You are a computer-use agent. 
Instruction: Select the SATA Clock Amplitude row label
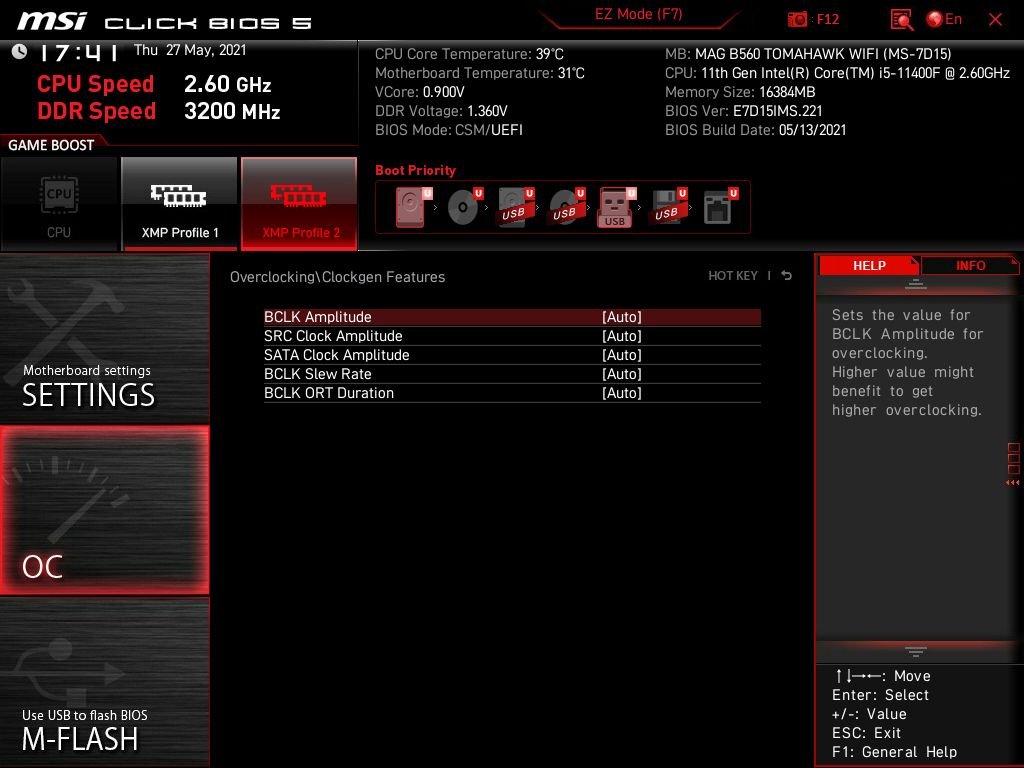tap(336, 355)
